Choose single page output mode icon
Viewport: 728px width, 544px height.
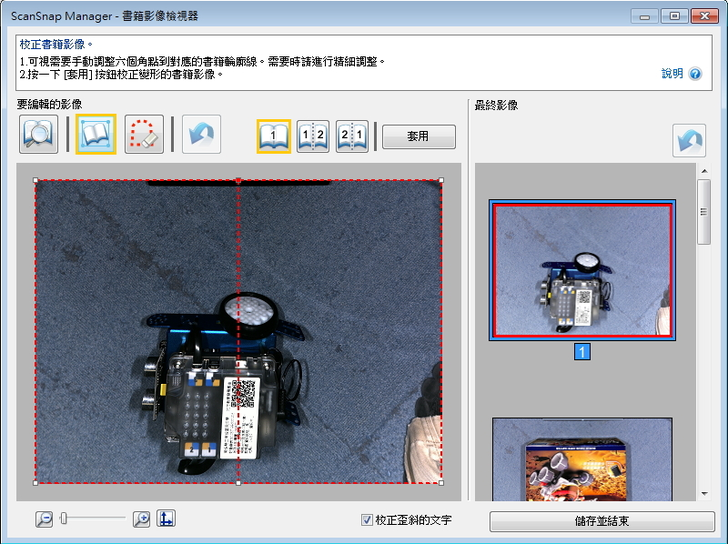coord(274,136)
